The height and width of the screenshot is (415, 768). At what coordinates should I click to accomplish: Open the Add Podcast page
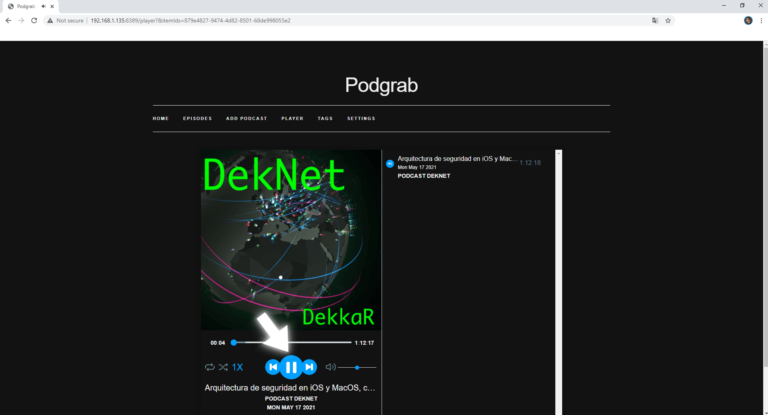246,118
